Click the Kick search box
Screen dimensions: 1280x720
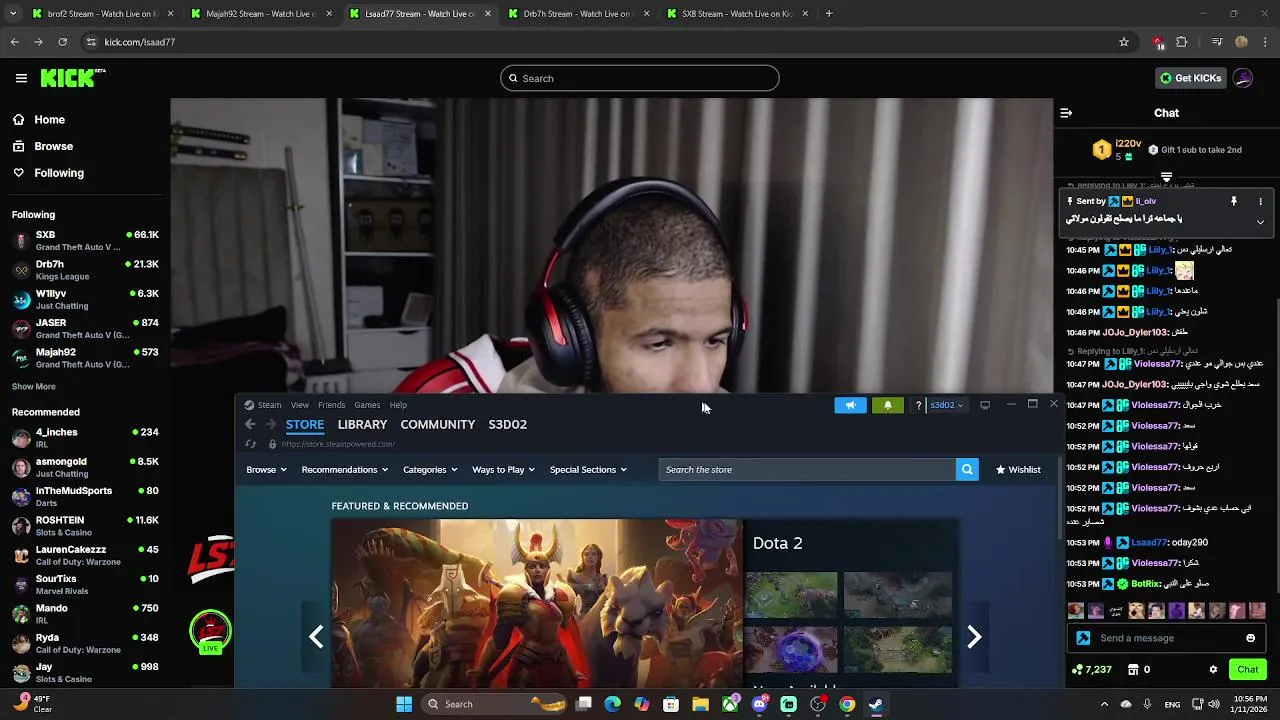pyautogui.click(x=640, y=78)
